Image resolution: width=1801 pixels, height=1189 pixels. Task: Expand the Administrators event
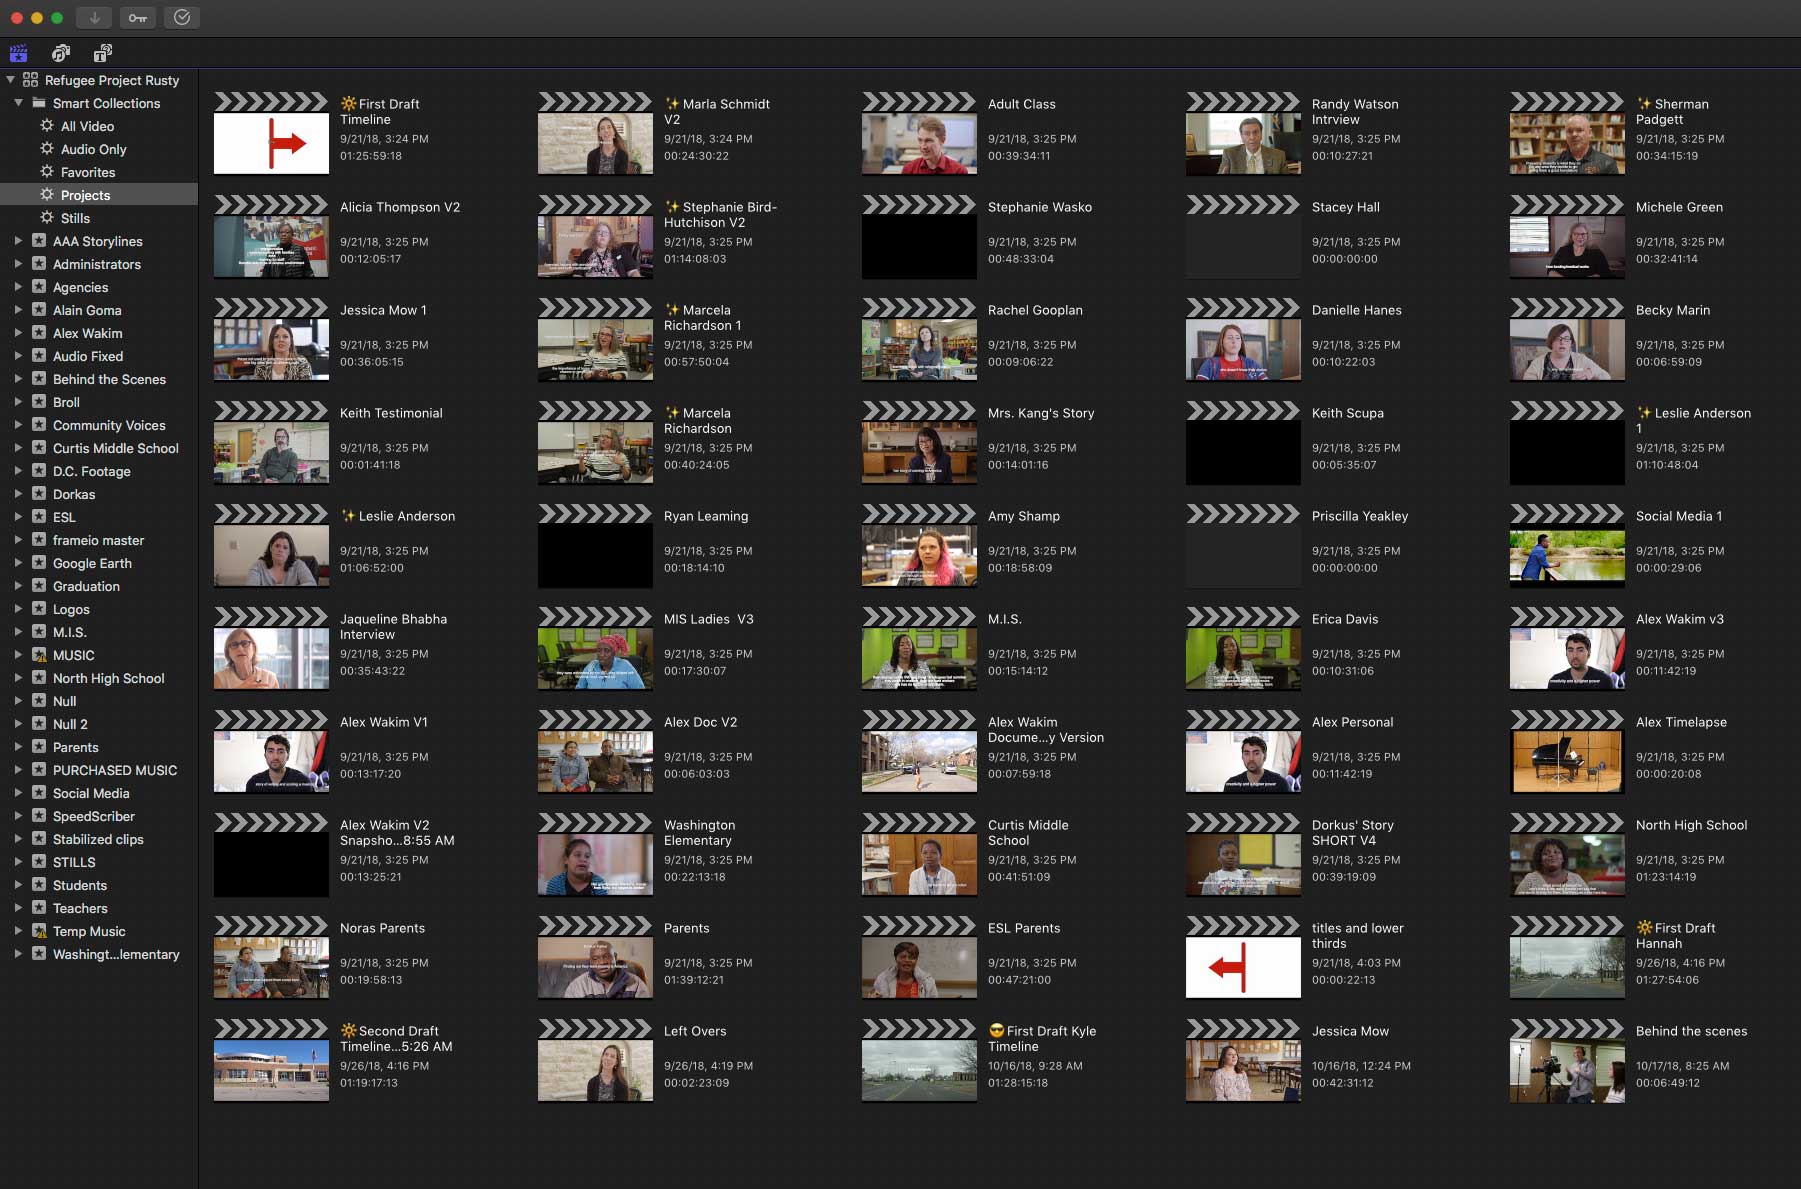coord(18,264)
